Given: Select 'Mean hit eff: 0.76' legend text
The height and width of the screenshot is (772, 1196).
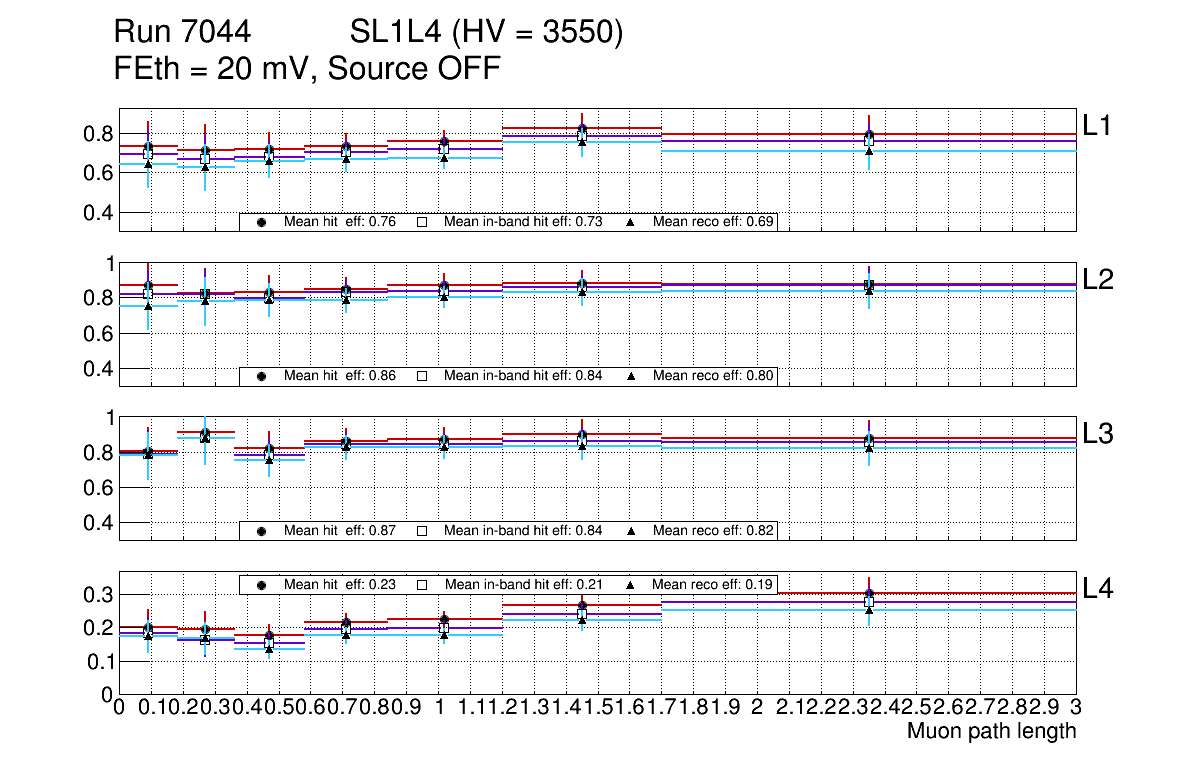Looking at the screenshot, I should (x=340, y=223).
